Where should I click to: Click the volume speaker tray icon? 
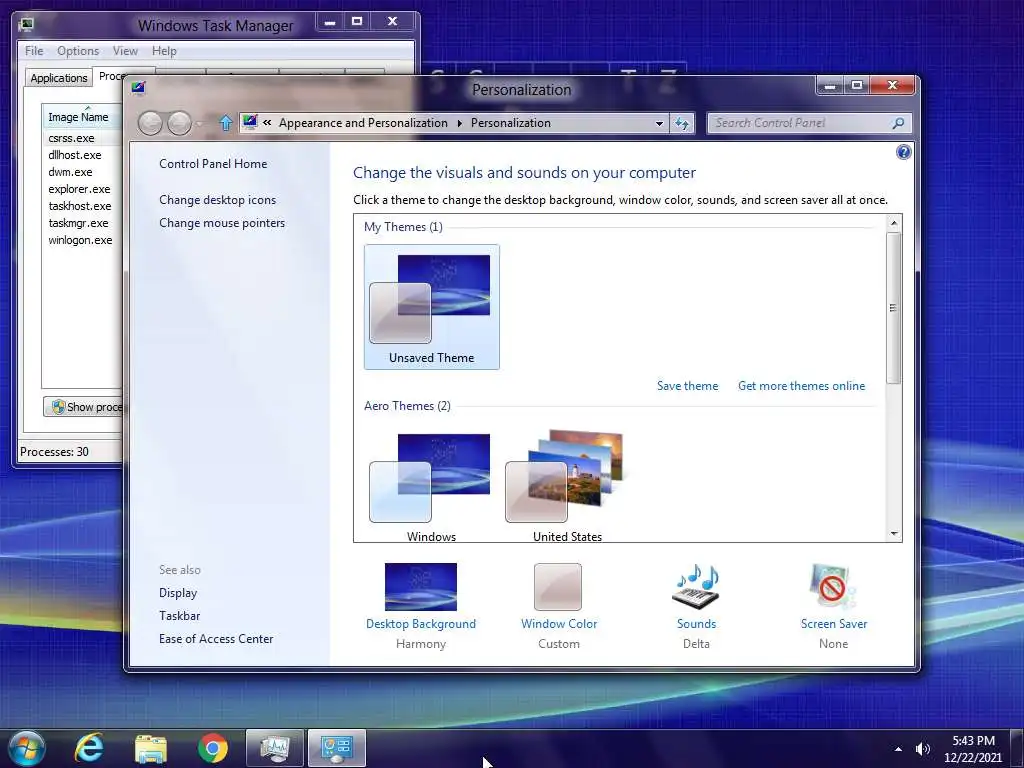(x=922, y=749)
